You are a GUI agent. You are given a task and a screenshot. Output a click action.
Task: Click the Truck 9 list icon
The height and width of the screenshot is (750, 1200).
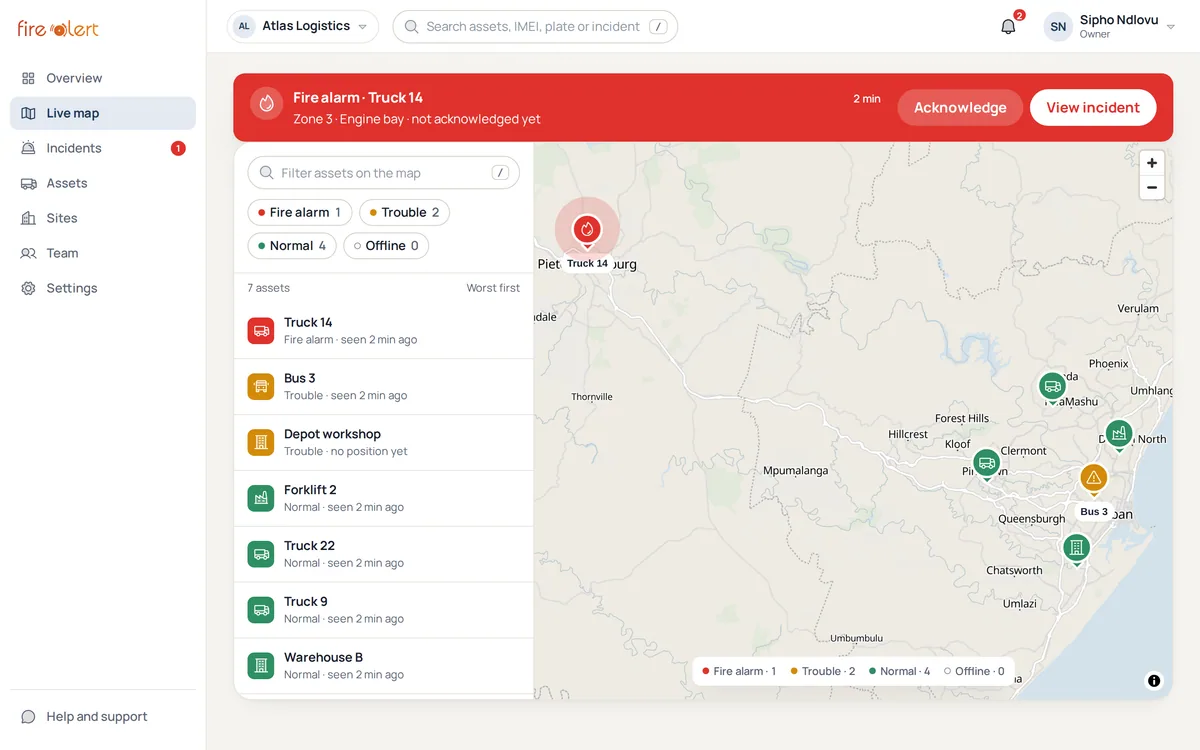(x=261, y=610)
